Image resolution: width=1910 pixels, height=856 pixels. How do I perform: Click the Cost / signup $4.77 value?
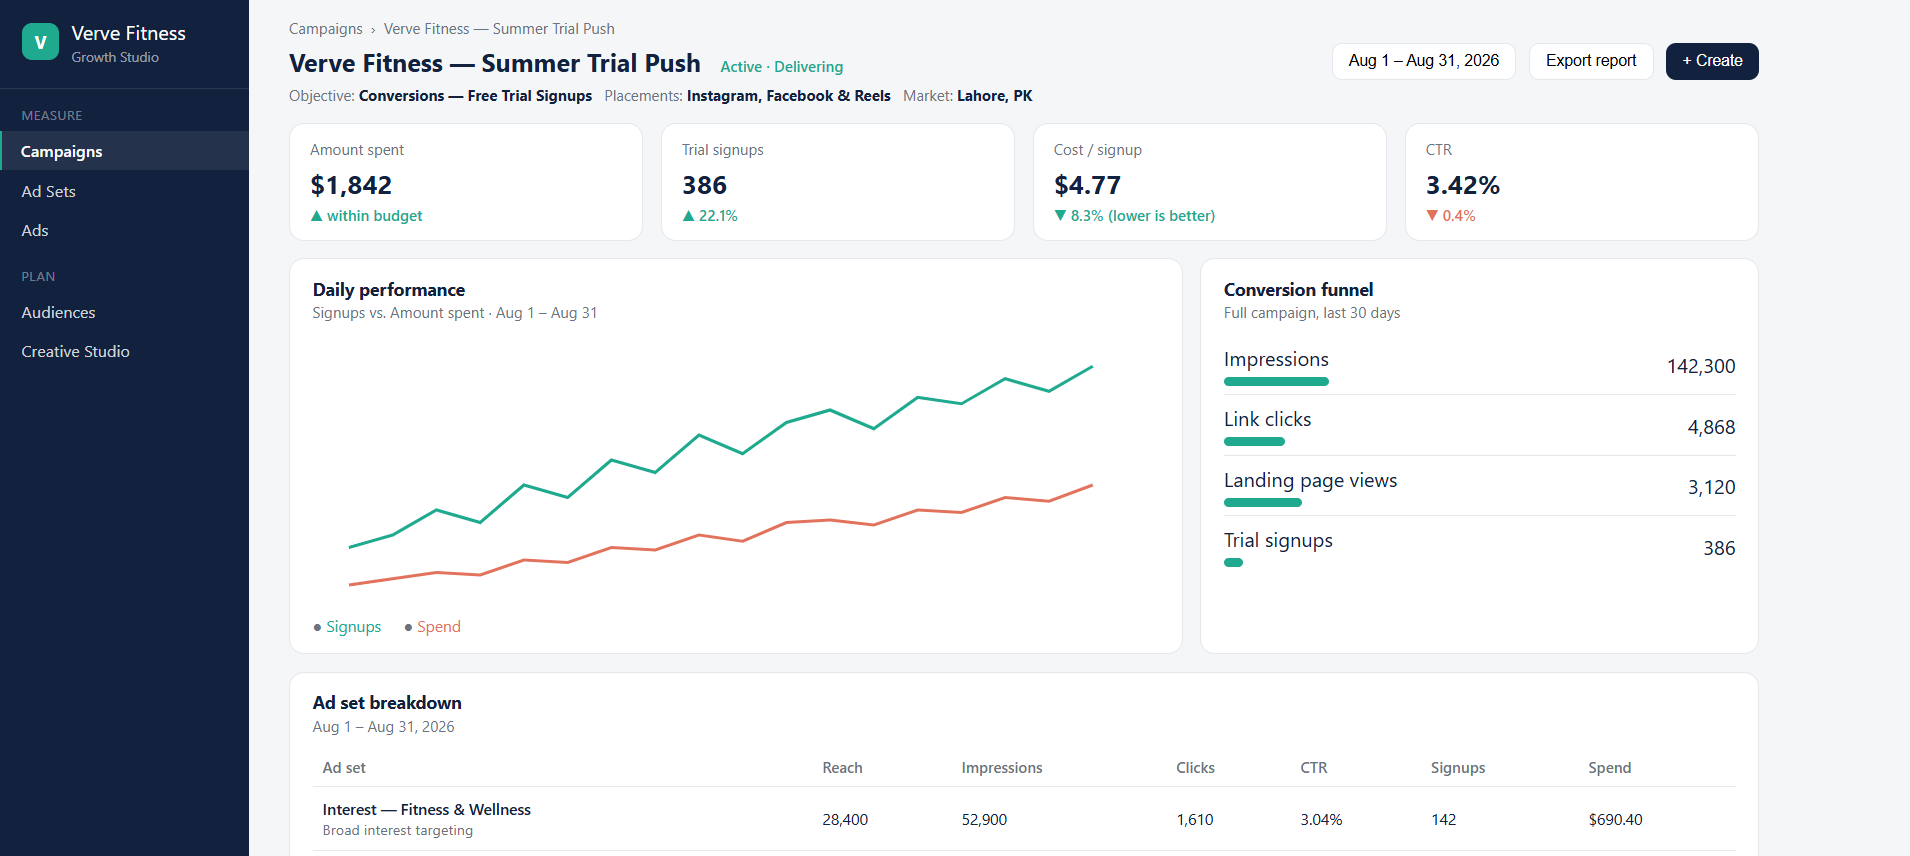pos(1087,185)
